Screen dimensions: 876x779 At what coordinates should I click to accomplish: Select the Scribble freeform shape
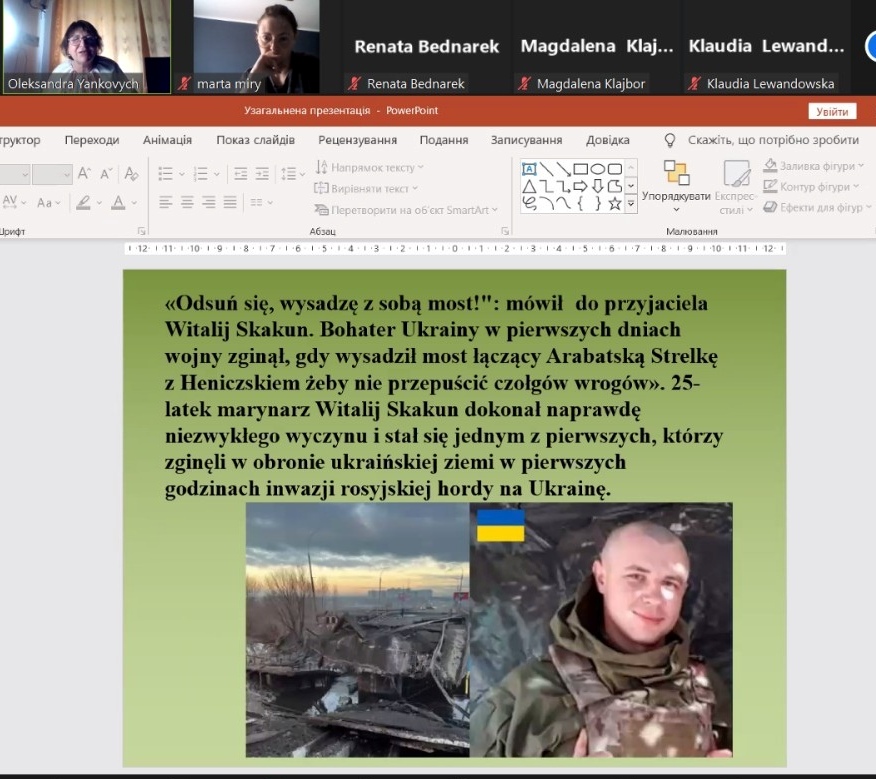tap(529, 203)
